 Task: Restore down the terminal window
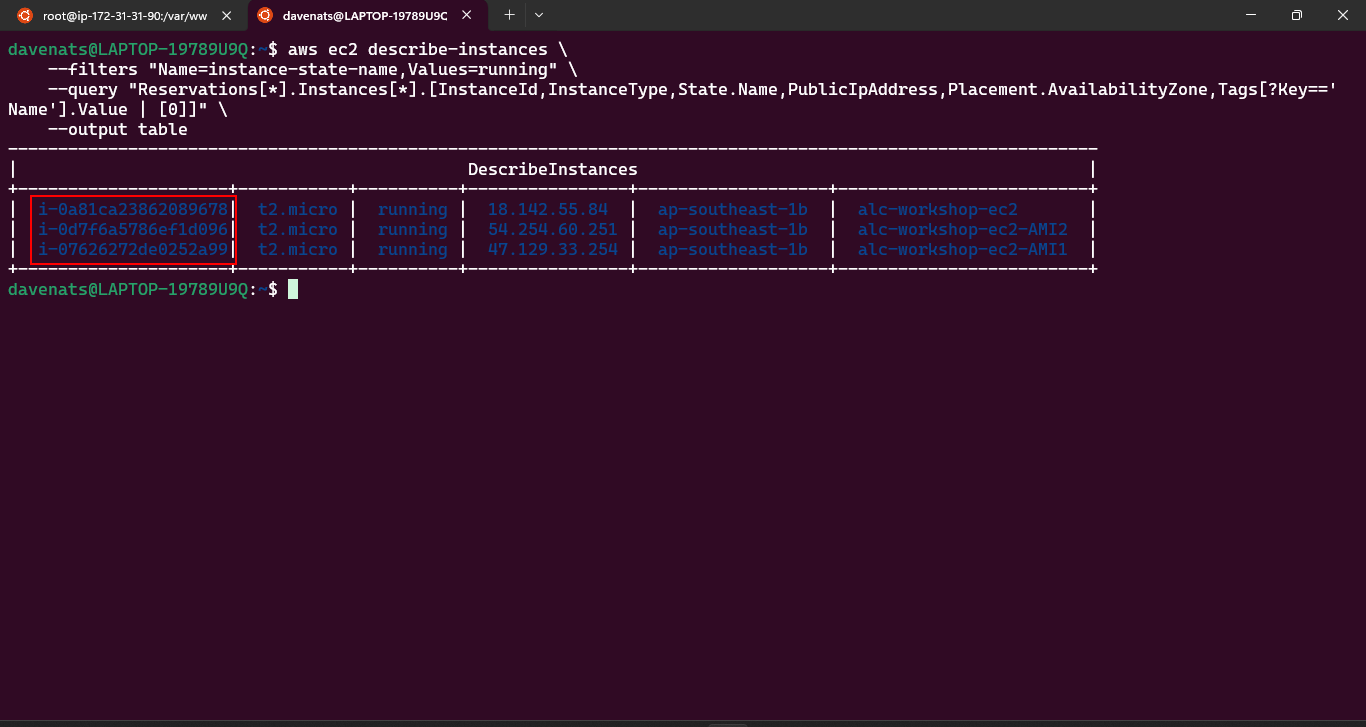1296,15
